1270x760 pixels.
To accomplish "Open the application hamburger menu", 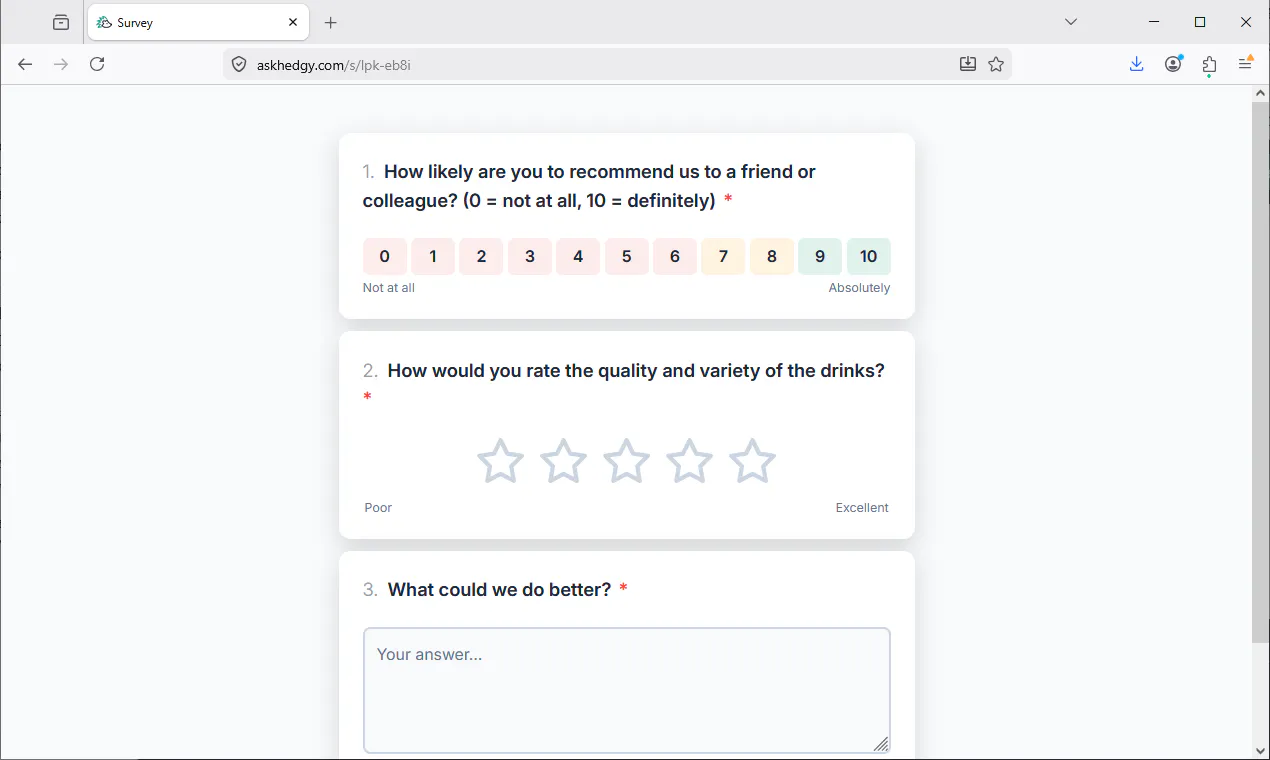I will (1246, 64).
